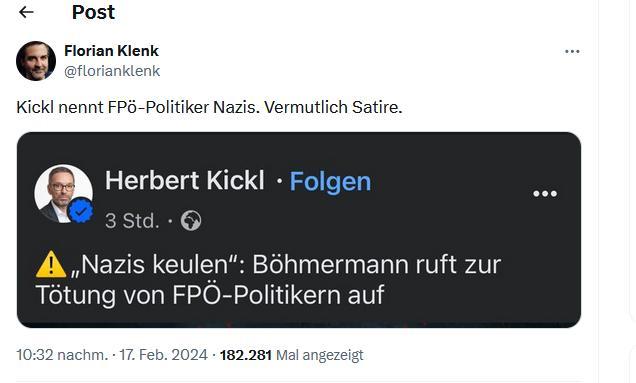This screenshot has width=636, height=383.
Task: Open the Florian Klenk display name
Action: click(112, 51)
